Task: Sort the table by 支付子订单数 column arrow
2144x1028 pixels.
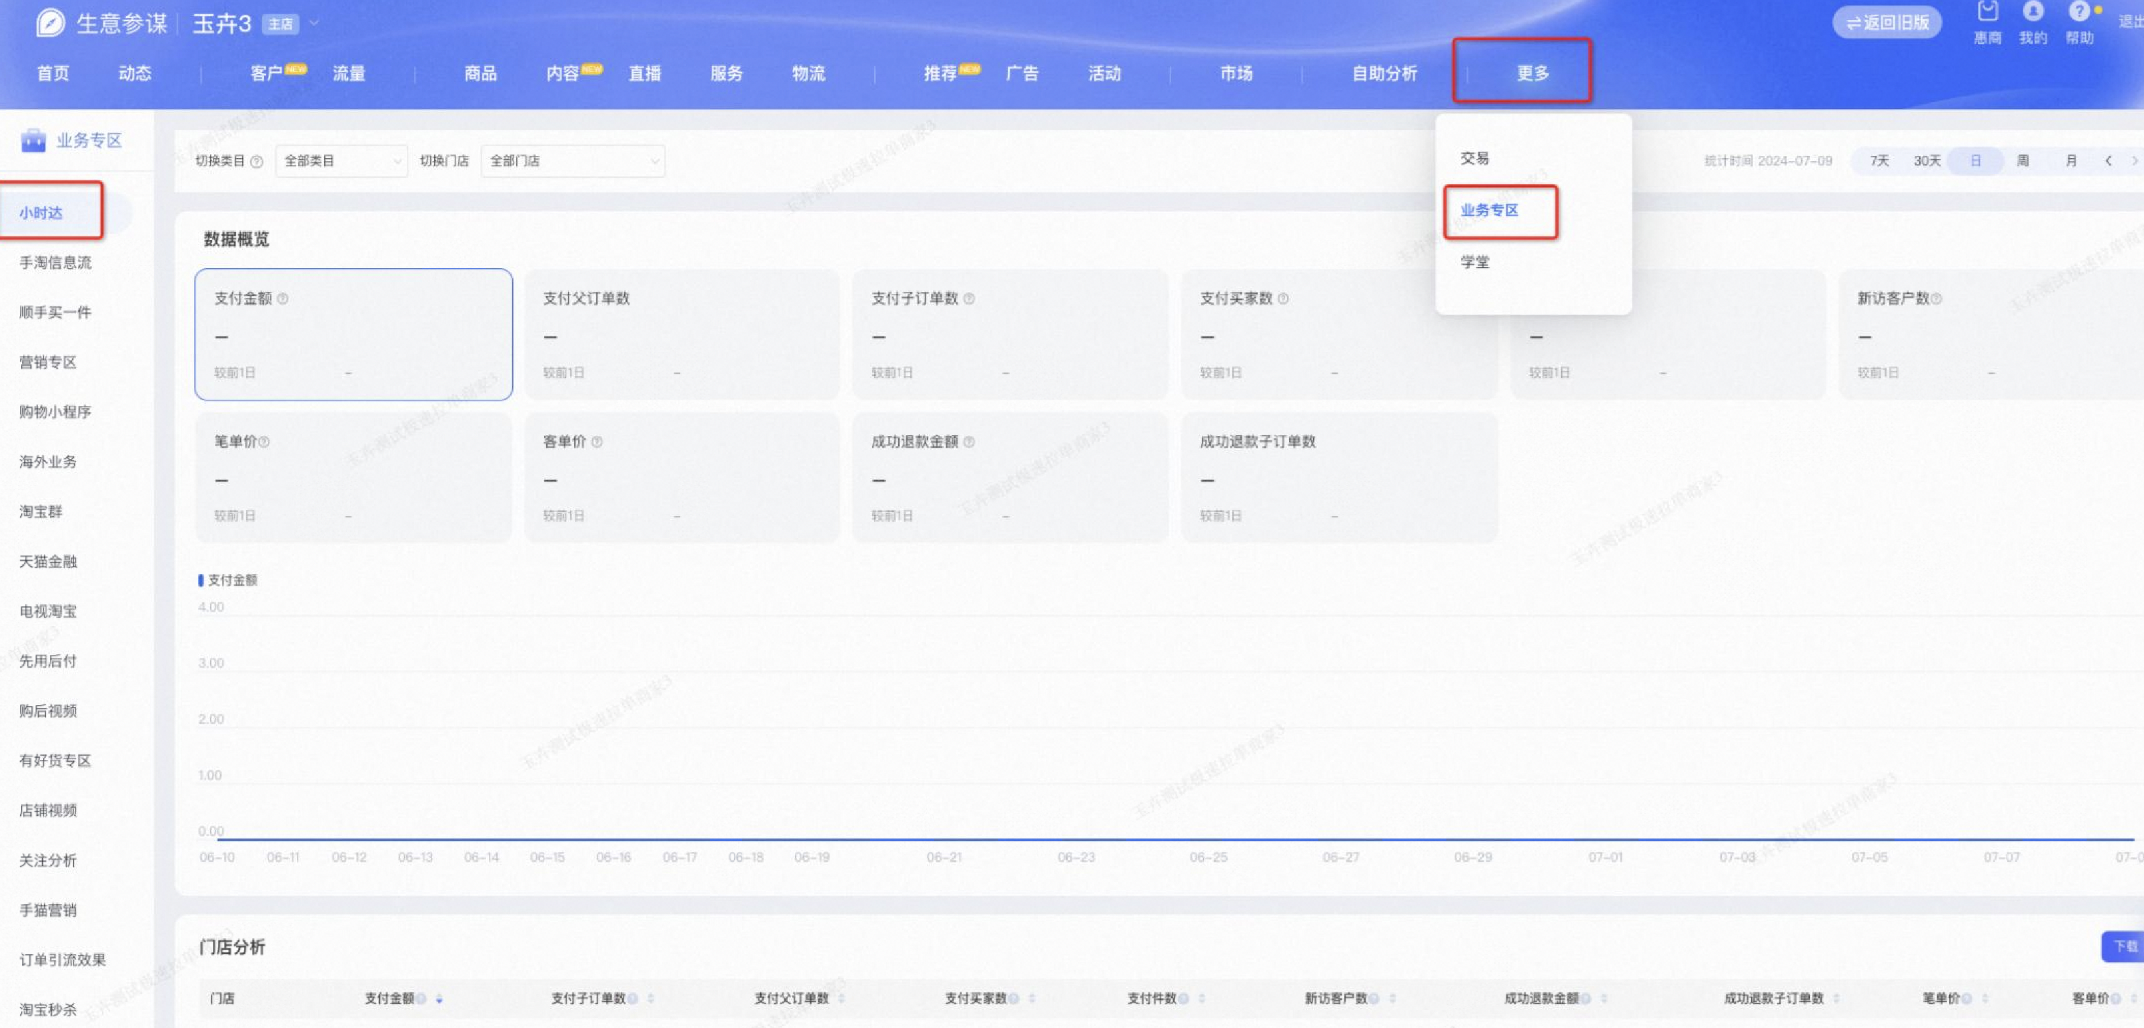Action: (x=651, y=998)
